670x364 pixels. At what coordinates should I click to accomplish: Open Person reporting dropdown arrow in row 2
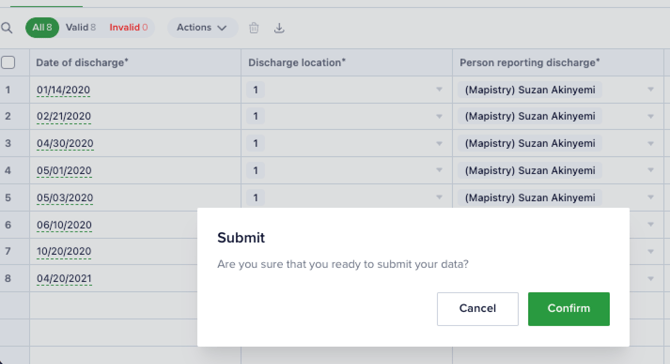[x=650, y=116]
